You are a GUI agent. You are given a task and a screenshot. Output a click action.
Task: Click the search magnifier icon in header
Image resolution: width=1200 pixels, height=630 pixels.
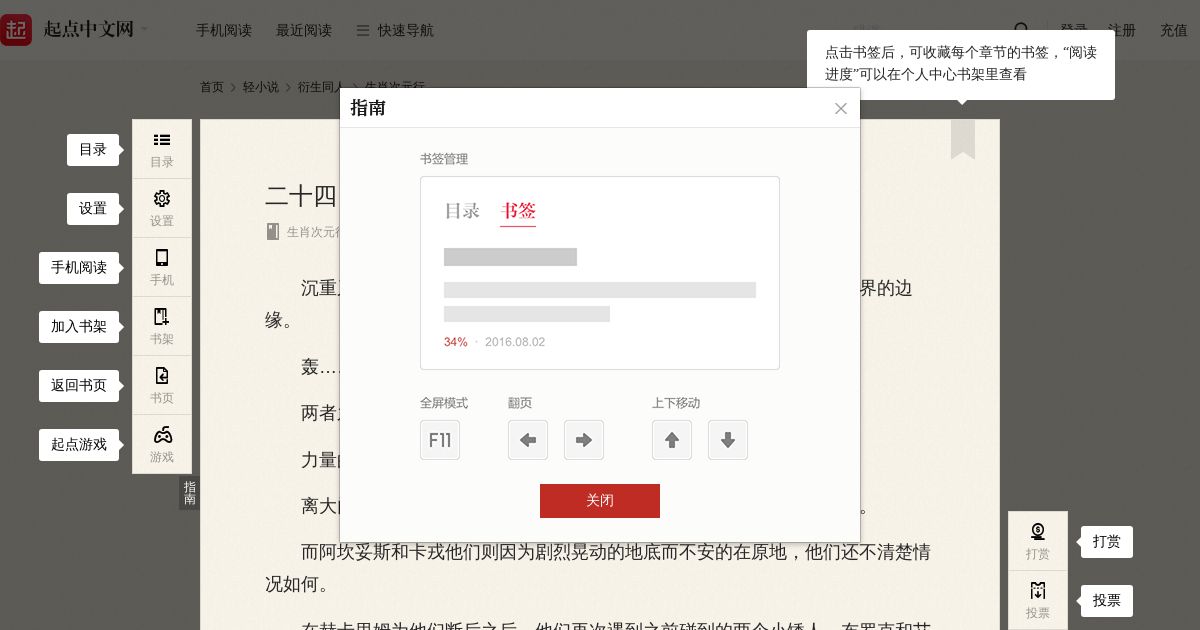(1021, 30)
